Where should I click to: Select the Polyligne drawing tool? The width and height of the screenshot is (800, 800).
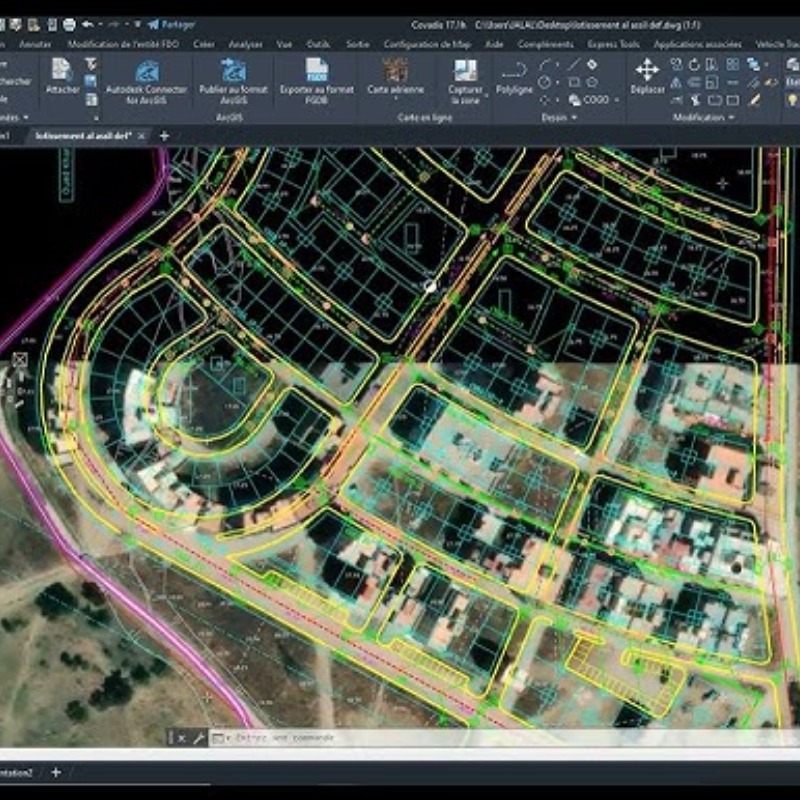515,72
